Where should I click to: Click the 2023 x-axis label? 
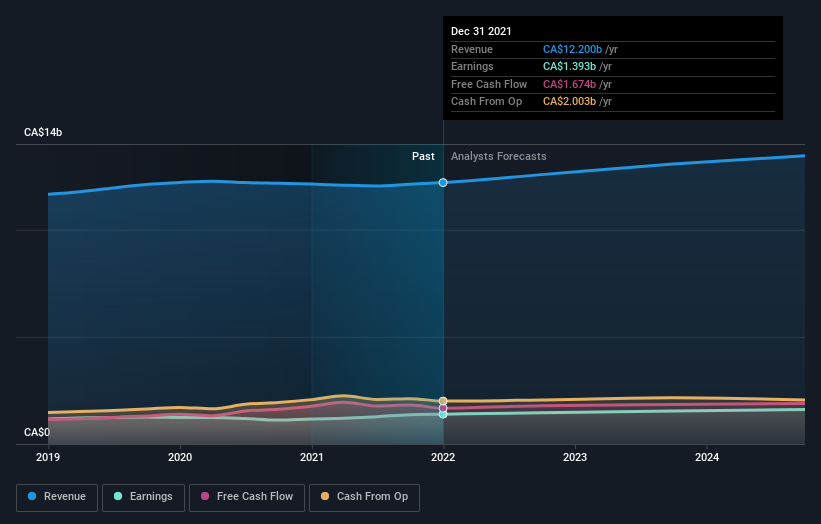pos(575,457)
